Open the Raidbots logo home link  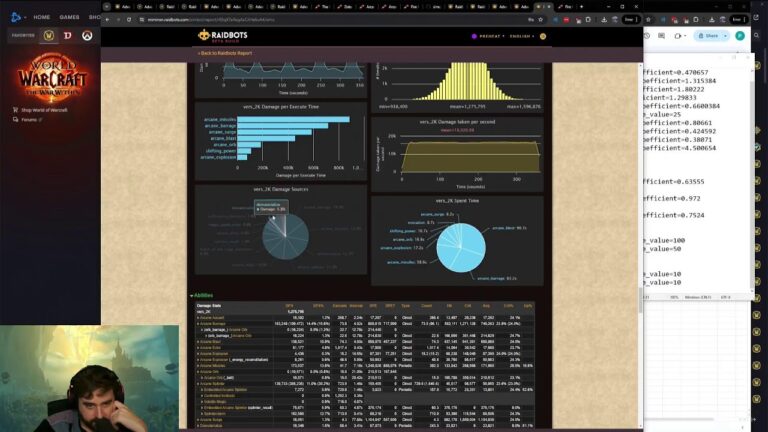coord(223,36)
